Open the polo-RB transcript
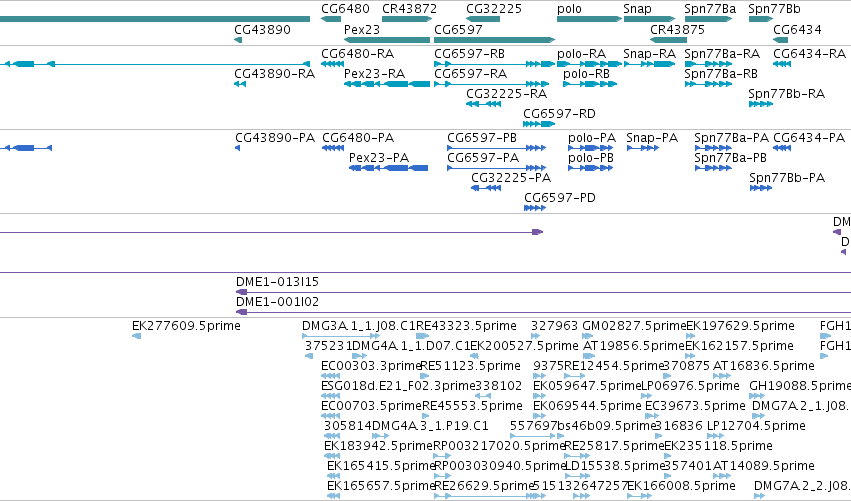Image resolution: width=851 pixels, height=501 pixels. [586, 74]
